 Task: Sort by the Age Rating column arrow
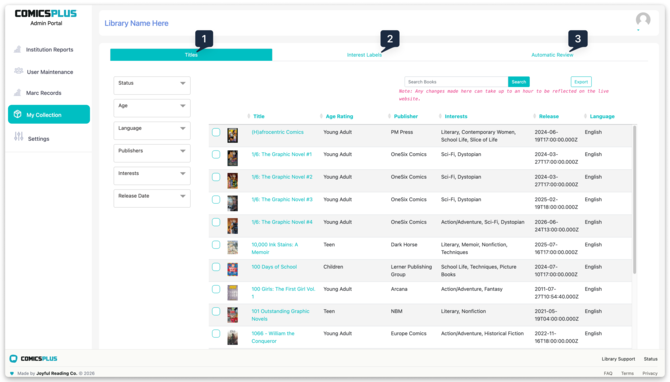point(321,116)
